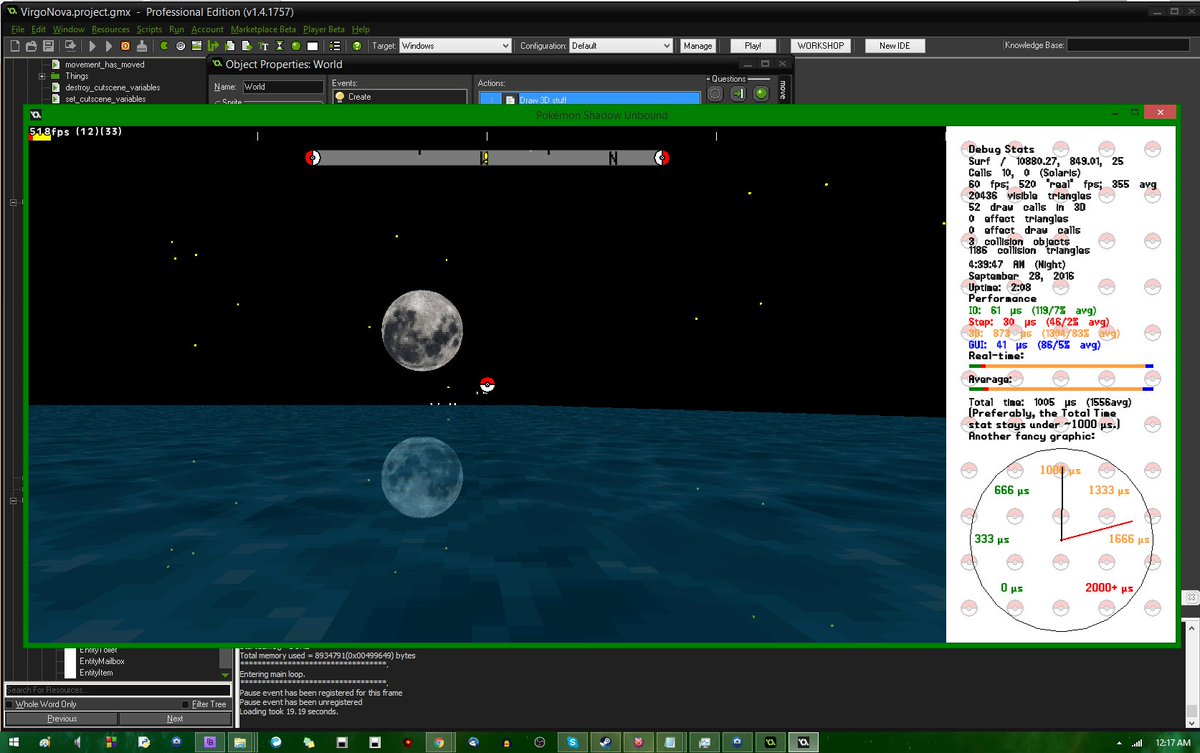Open the Resources menu
Viewport: 1200px width, 753px height.
[110, 29]
